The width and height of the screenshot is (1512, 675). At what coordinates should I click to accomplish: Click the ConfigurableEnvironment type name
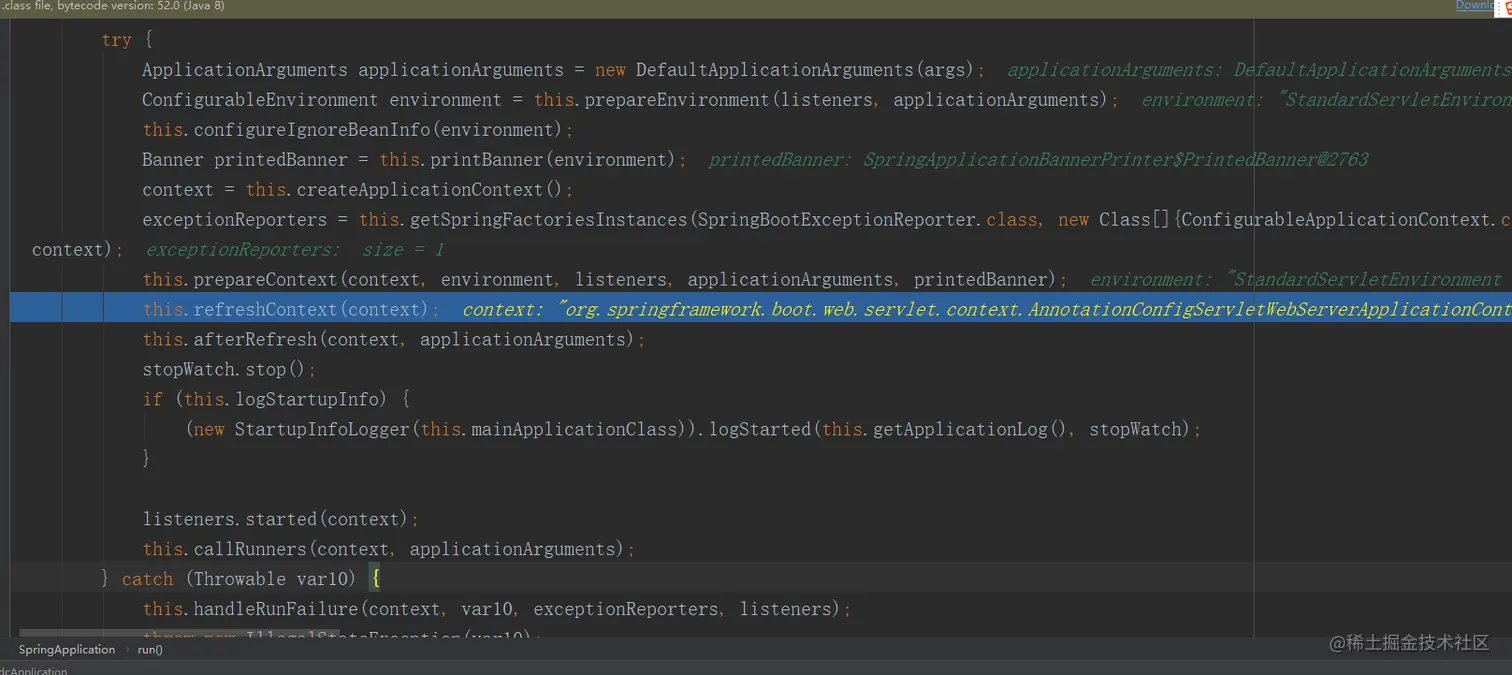point(260,100)
